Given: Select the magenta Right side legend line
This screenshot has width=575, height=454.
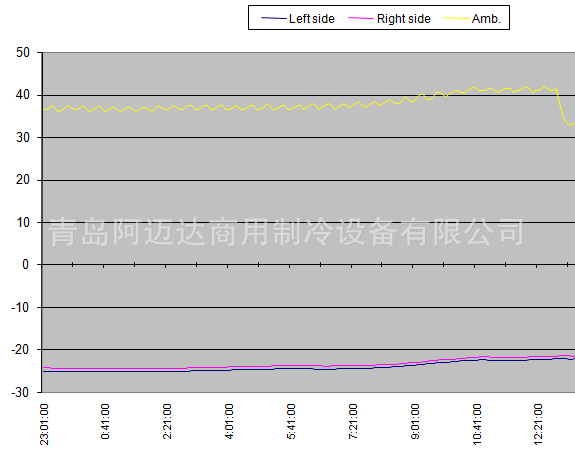Looking at the screenshot, I should [x=361, y=18].
